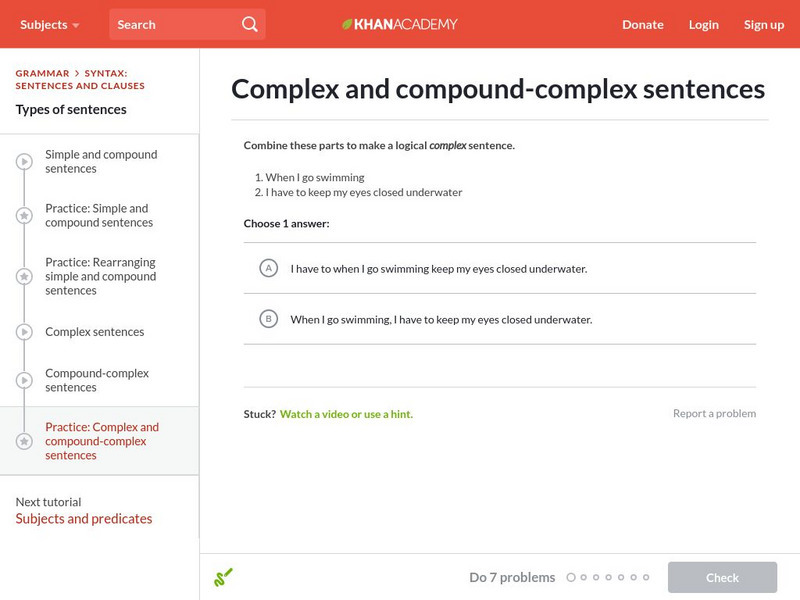Open the Login page
The height and width of the screenshot is (600, 800).
click(703, 24)
